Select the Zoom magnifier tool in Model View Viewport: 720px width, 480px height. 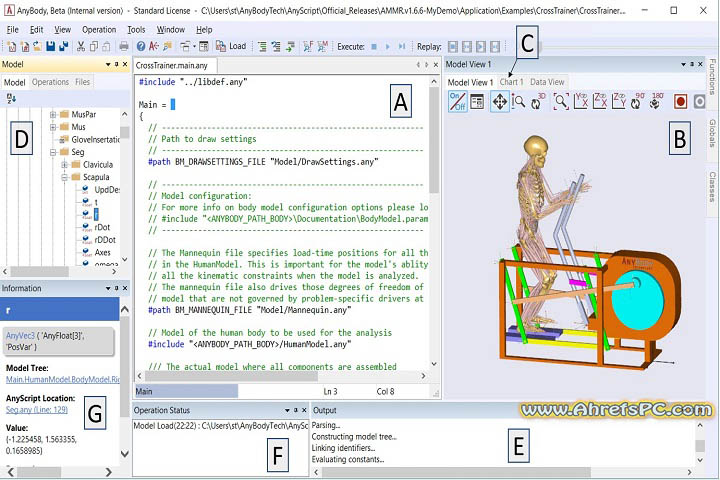(518, 102)
